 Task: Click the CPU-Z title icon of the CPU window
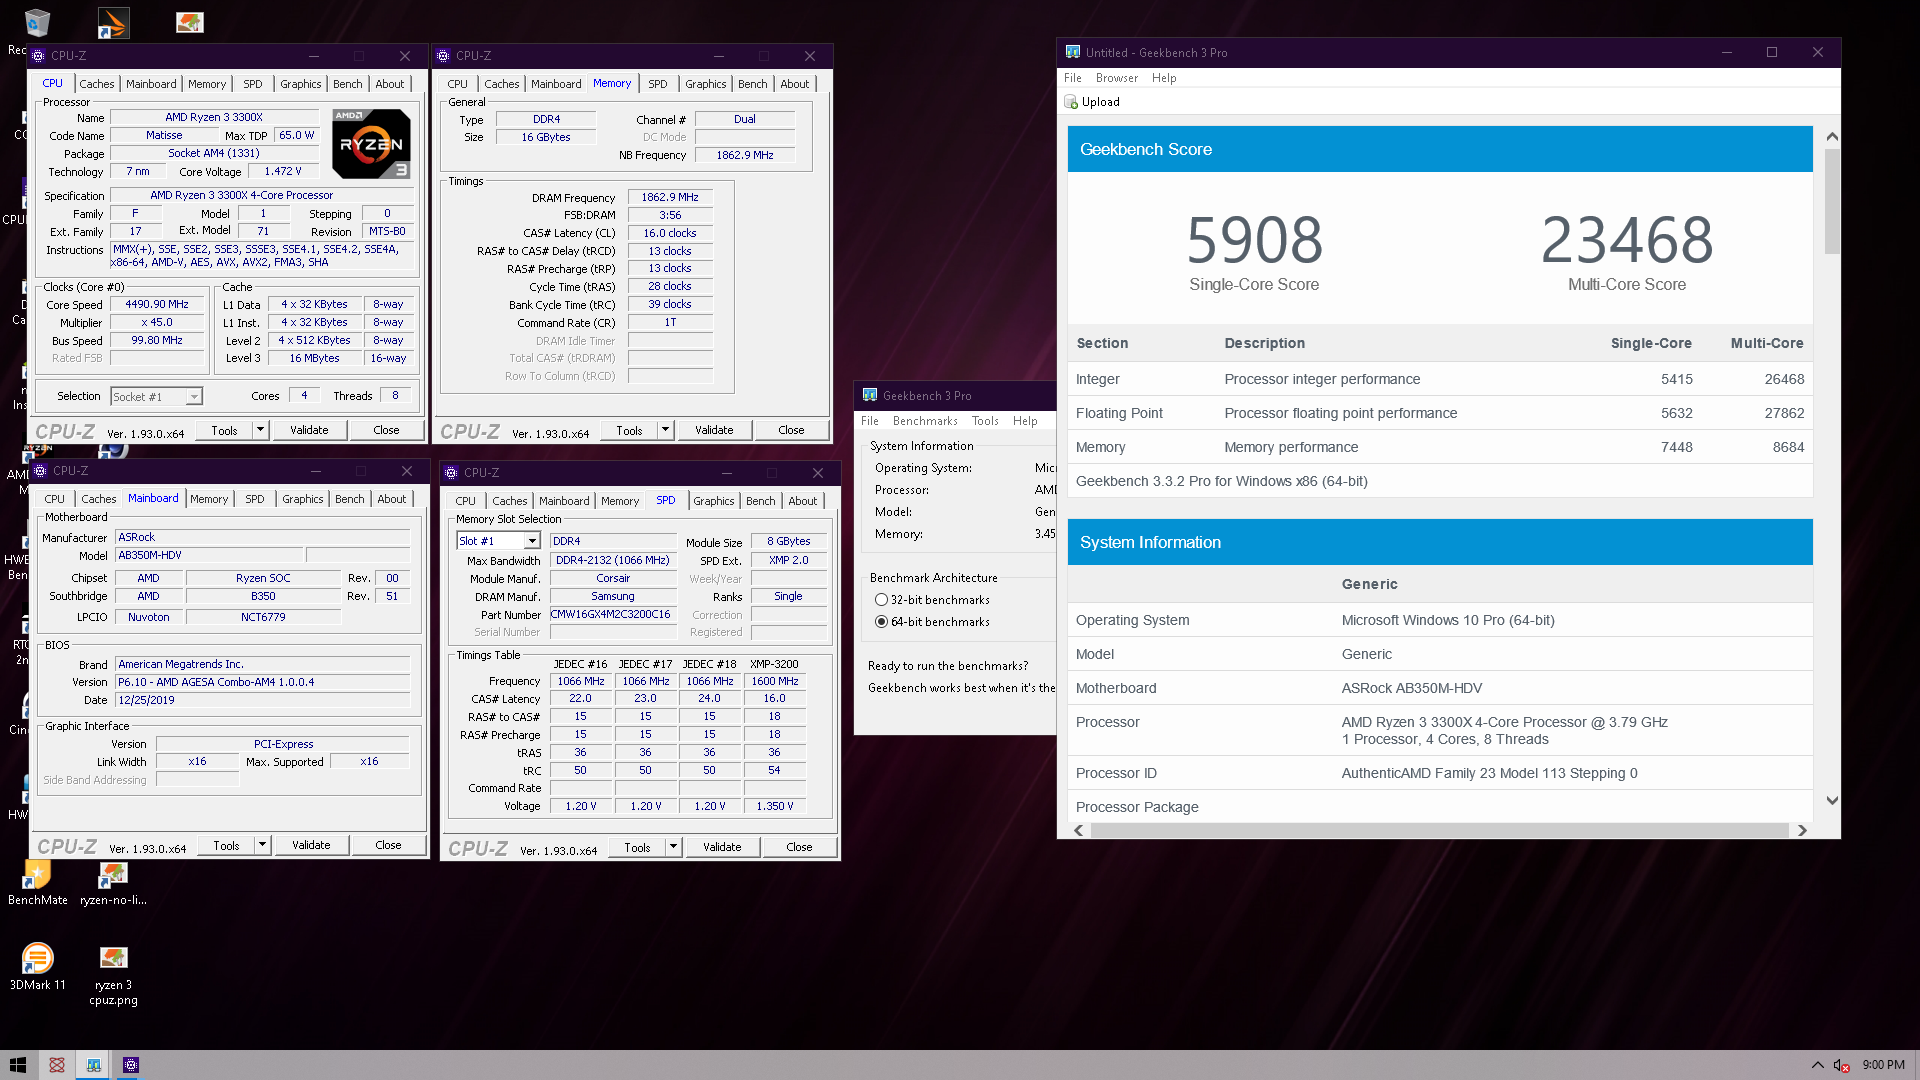click(38, 56)
